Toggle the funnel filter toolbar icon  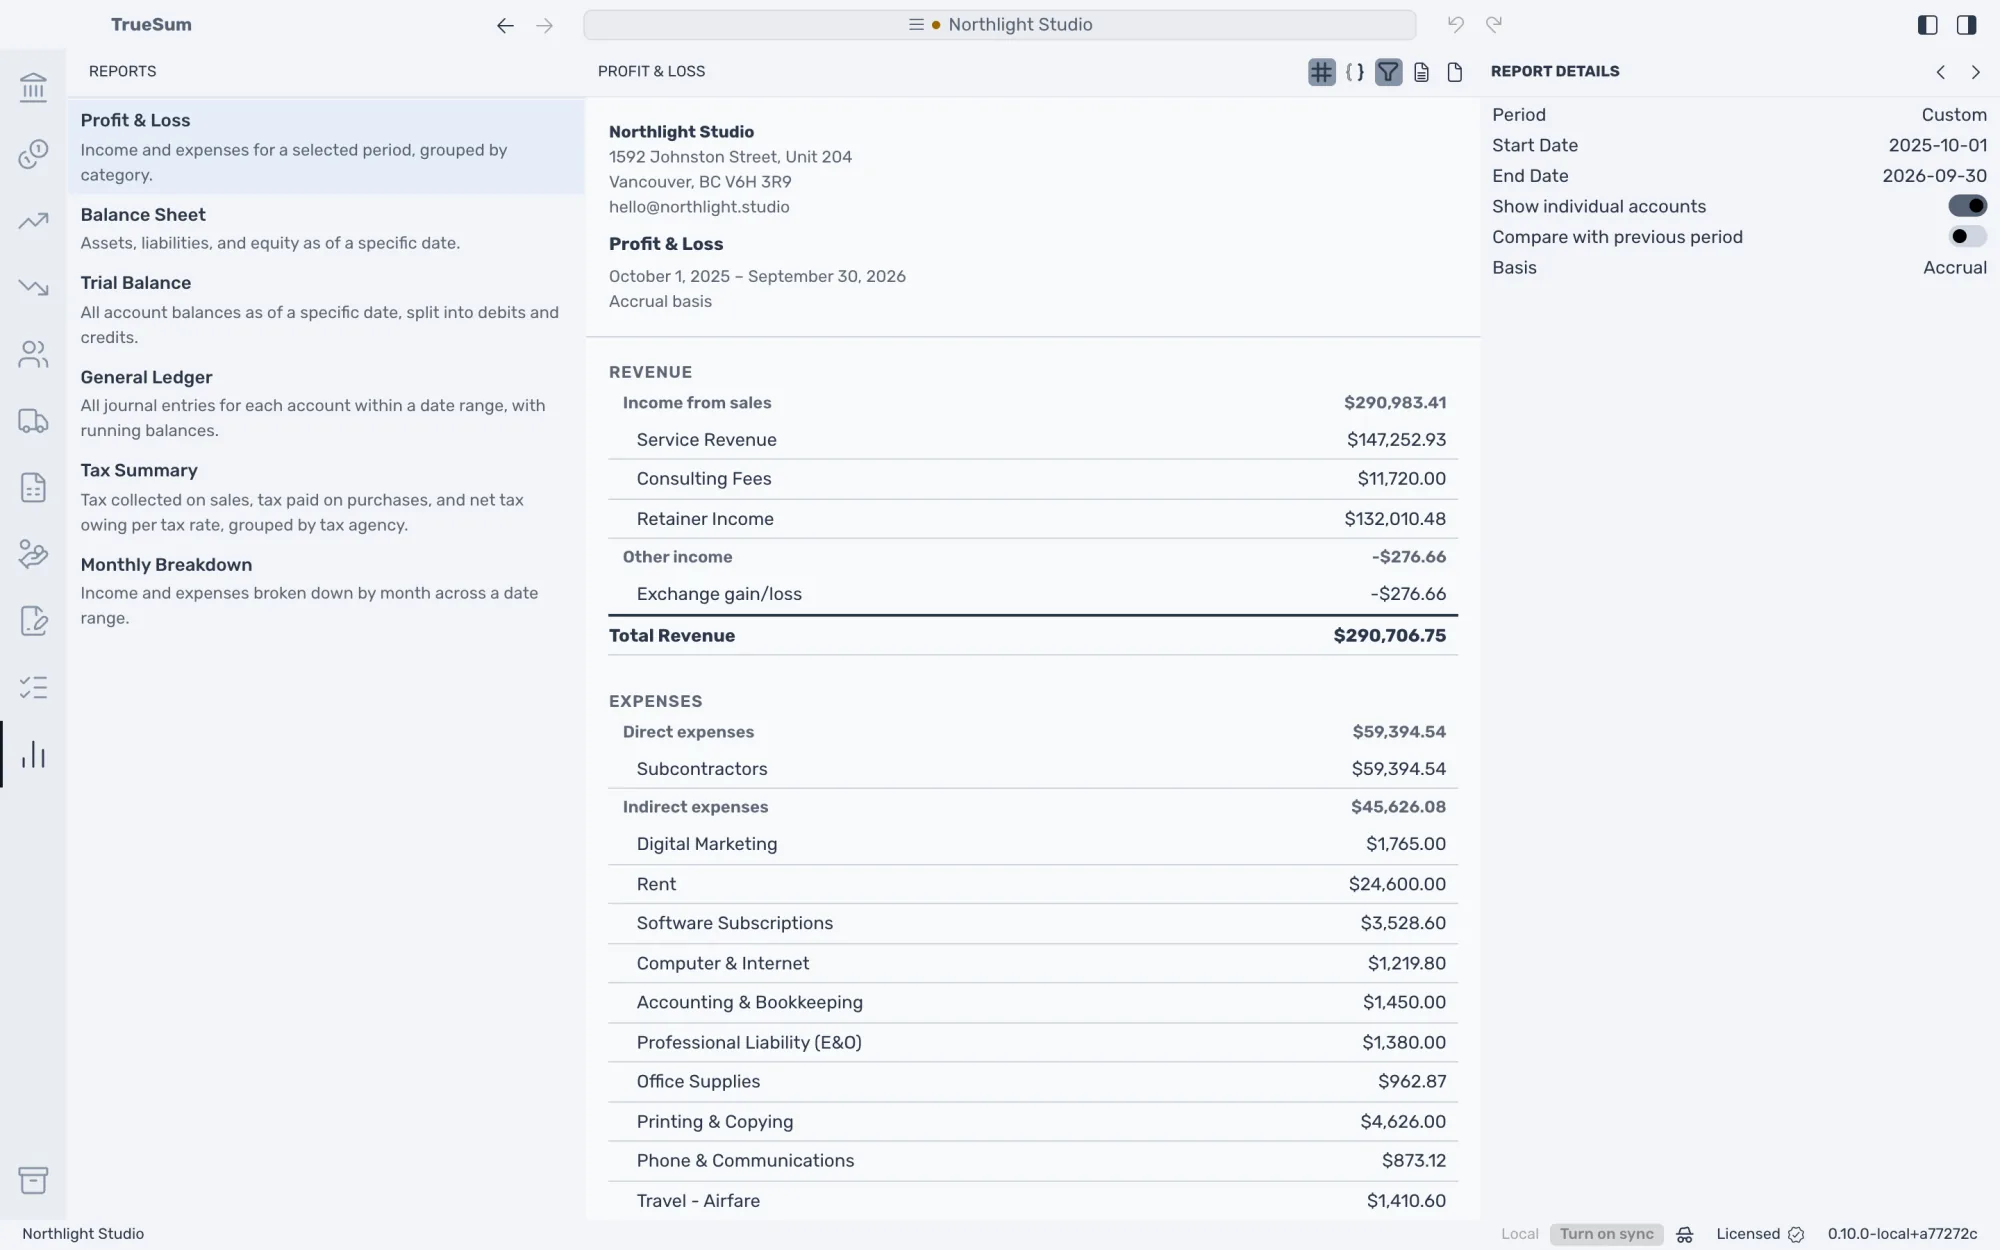click(1388, 72)
